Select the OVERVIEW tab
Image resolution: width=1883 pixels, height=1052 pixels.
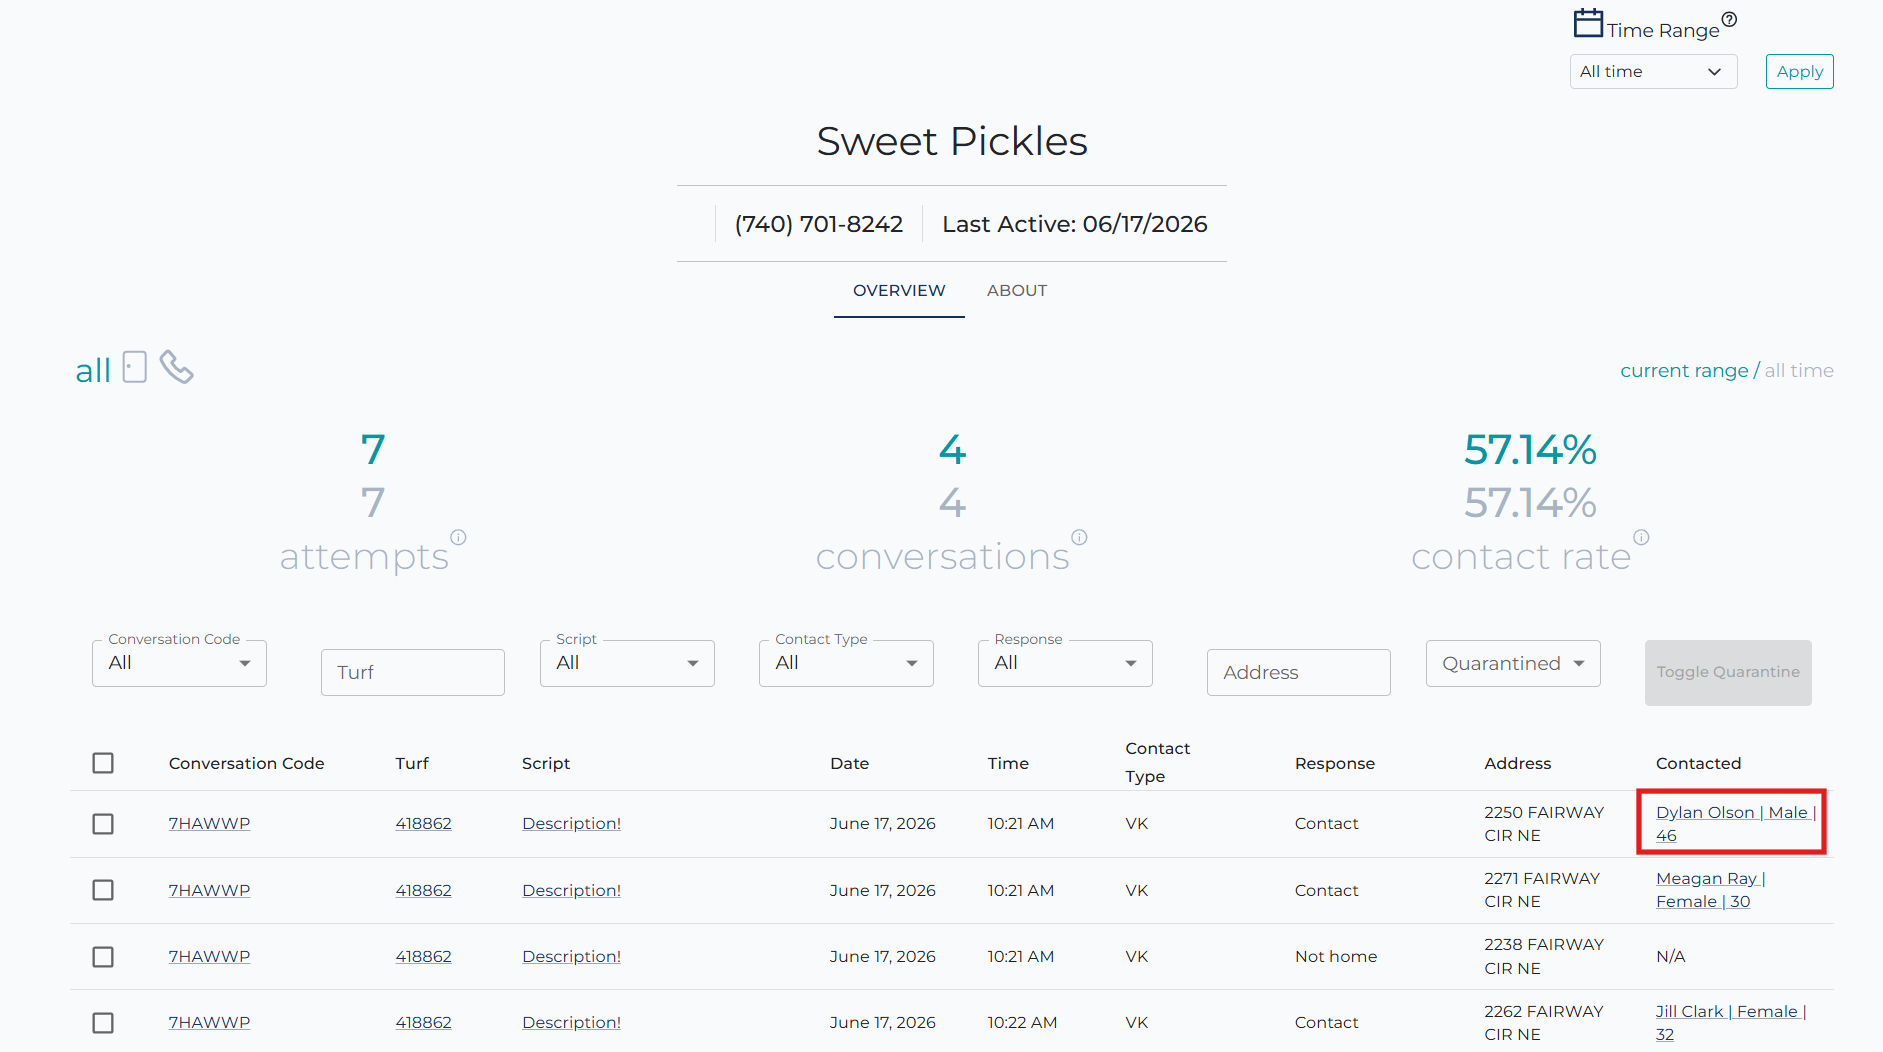tap(899, 291)
